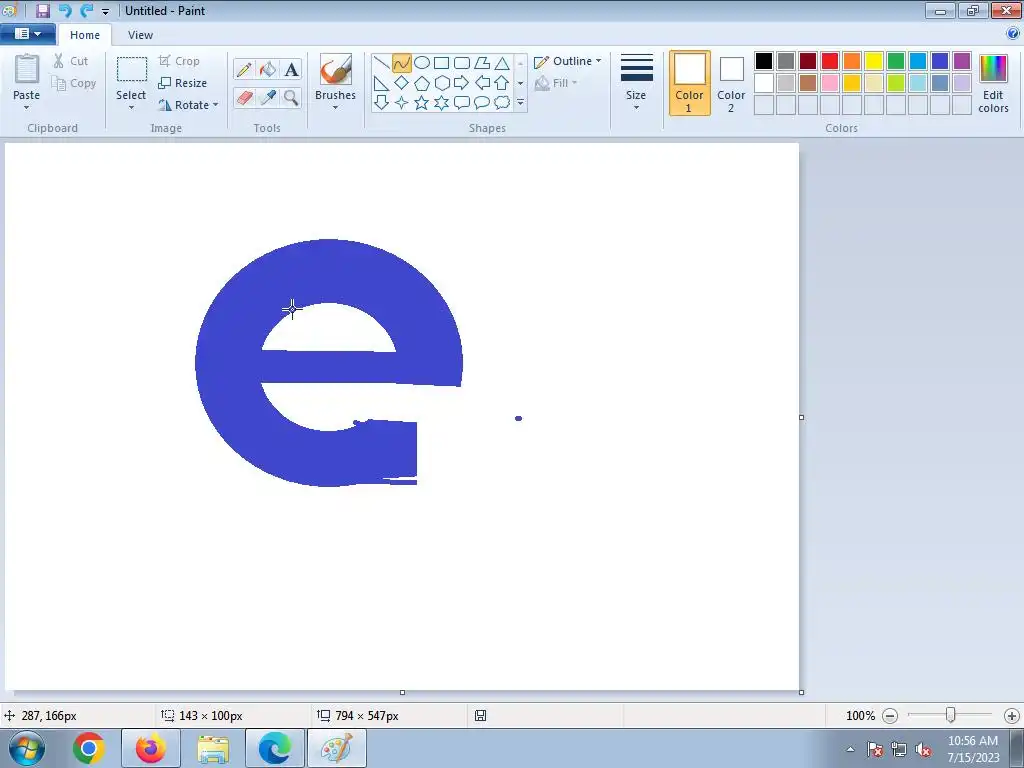This screenshot has width=1024, height=768.
Task: Select the Four-point star shape
Action: click(402, 103)
